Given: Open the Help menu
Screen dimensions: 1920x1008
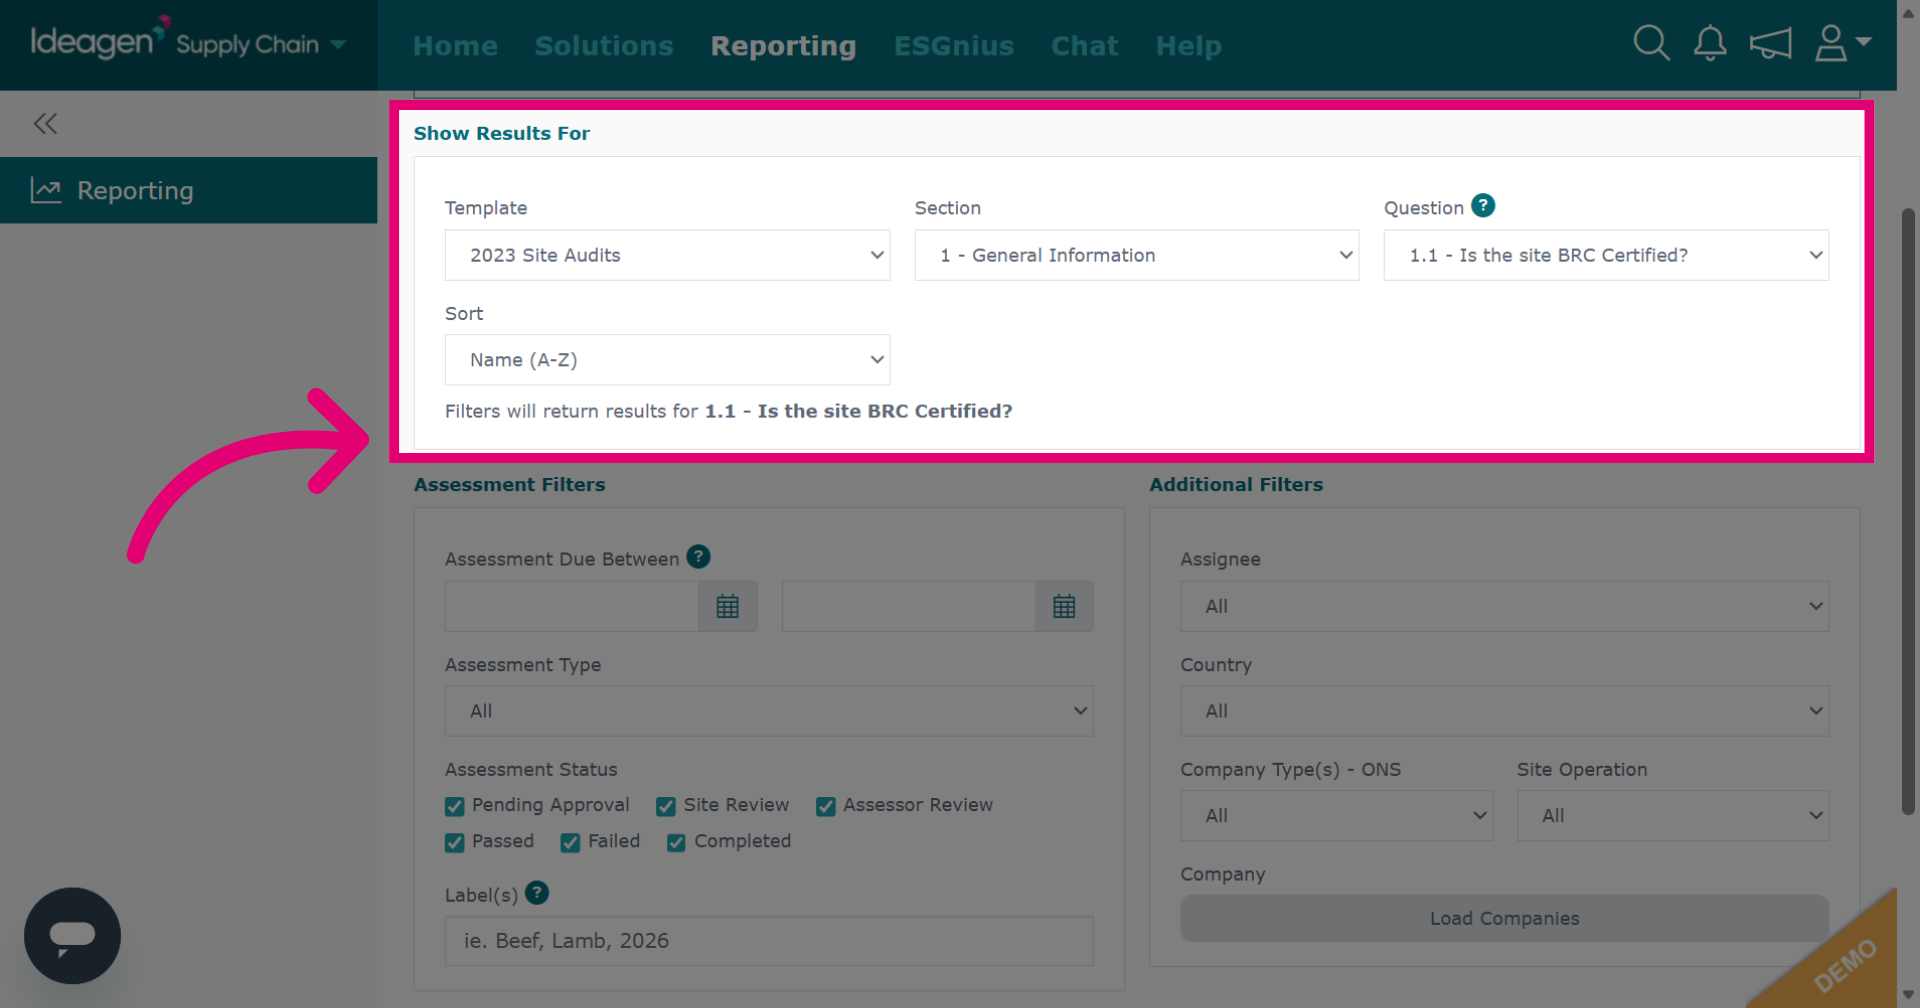Looking at the screenshot, I should click(x=1188, y=46).
